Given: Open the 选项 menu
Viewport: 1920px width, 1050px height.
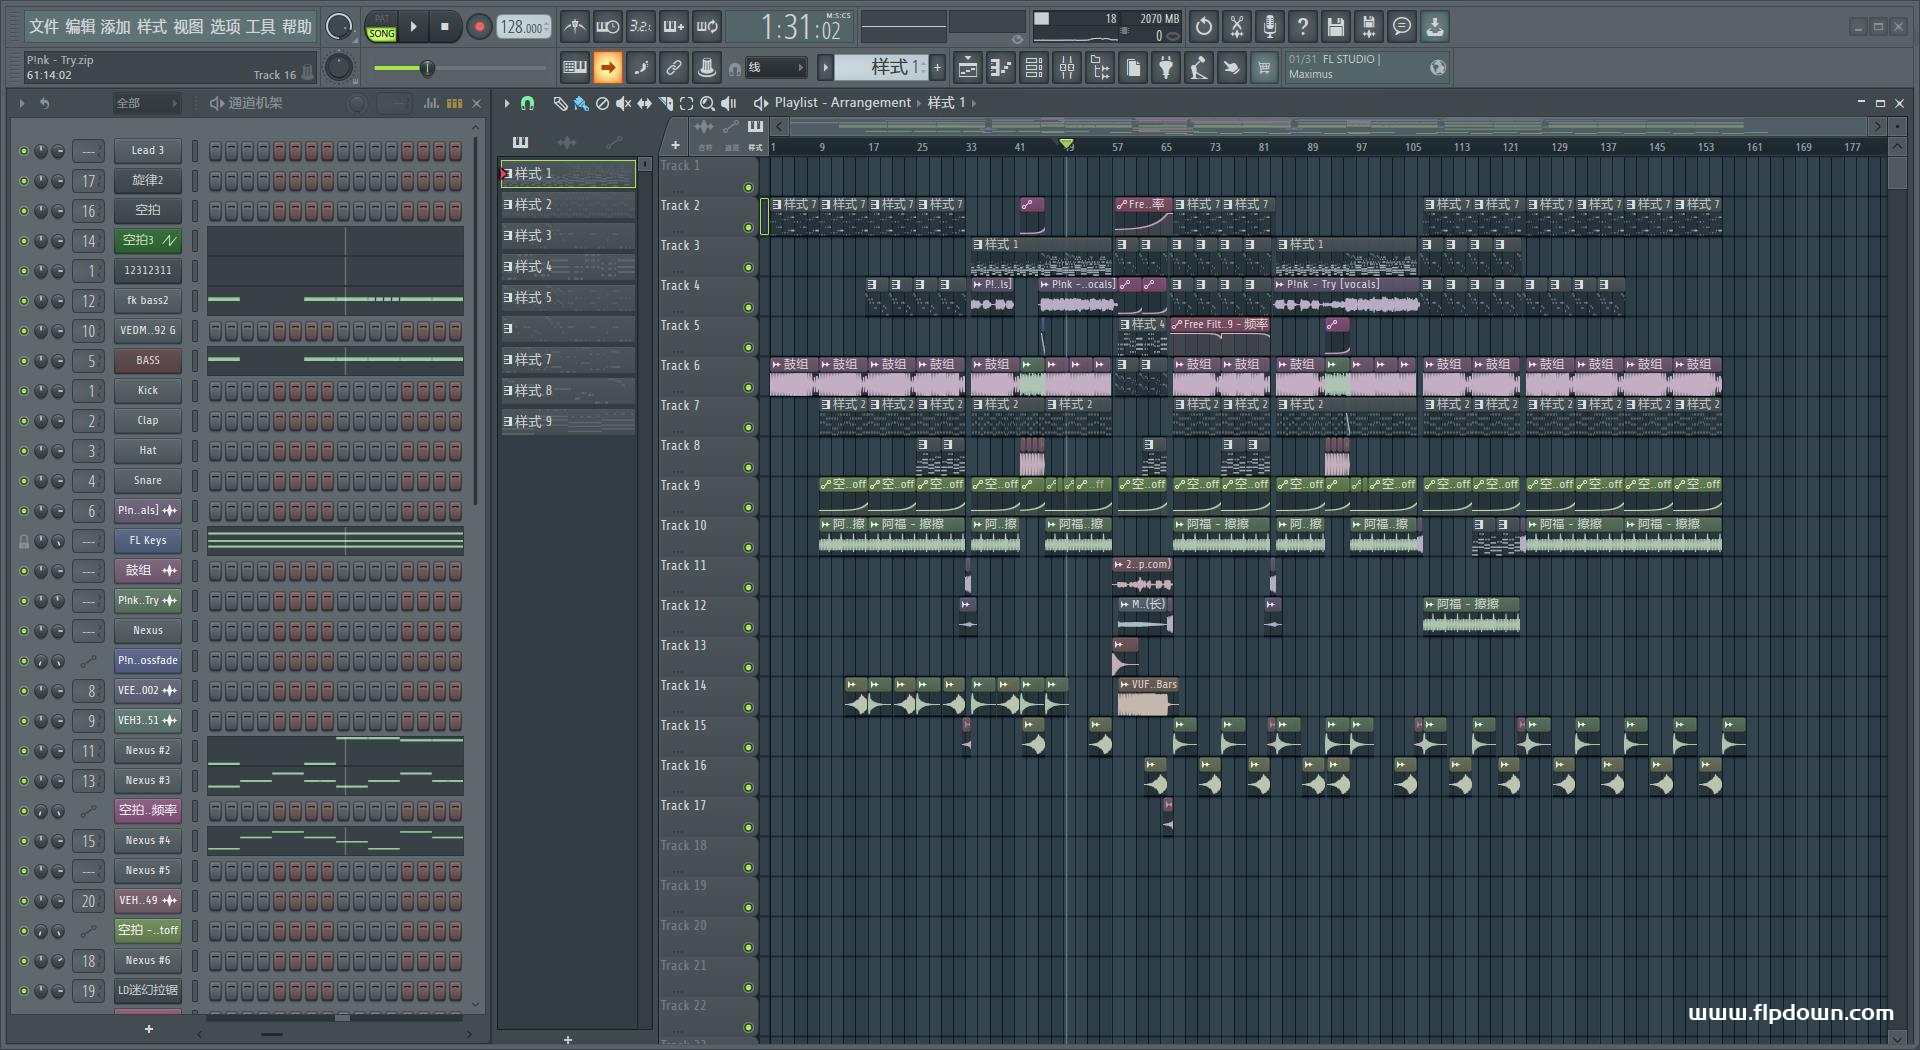Looking at the screenshot, I should point(225,27).
